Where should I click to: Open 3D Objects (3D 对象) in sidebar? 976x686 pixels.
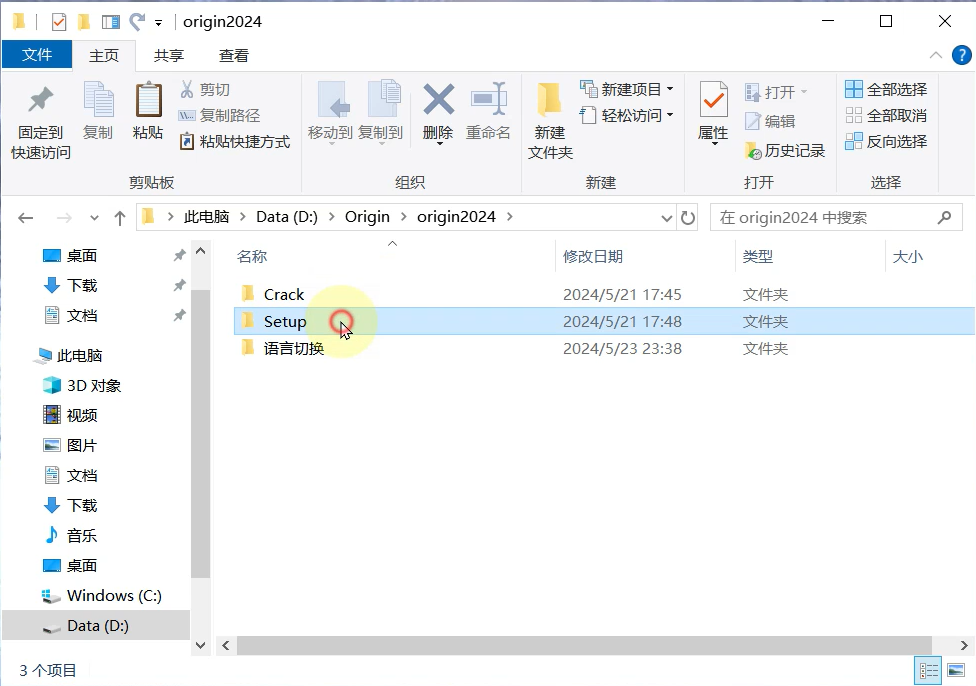(93, 386)
